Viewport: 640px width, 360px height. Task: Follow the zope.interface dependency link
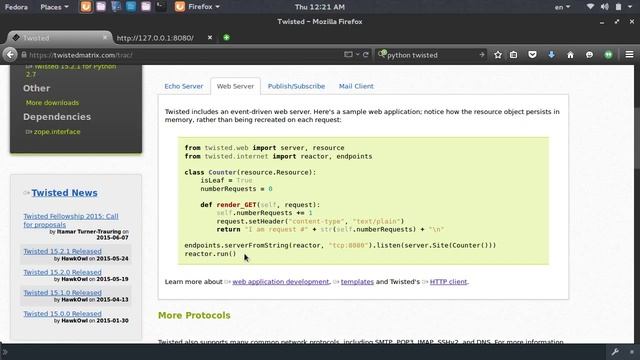tap(57, 132)
